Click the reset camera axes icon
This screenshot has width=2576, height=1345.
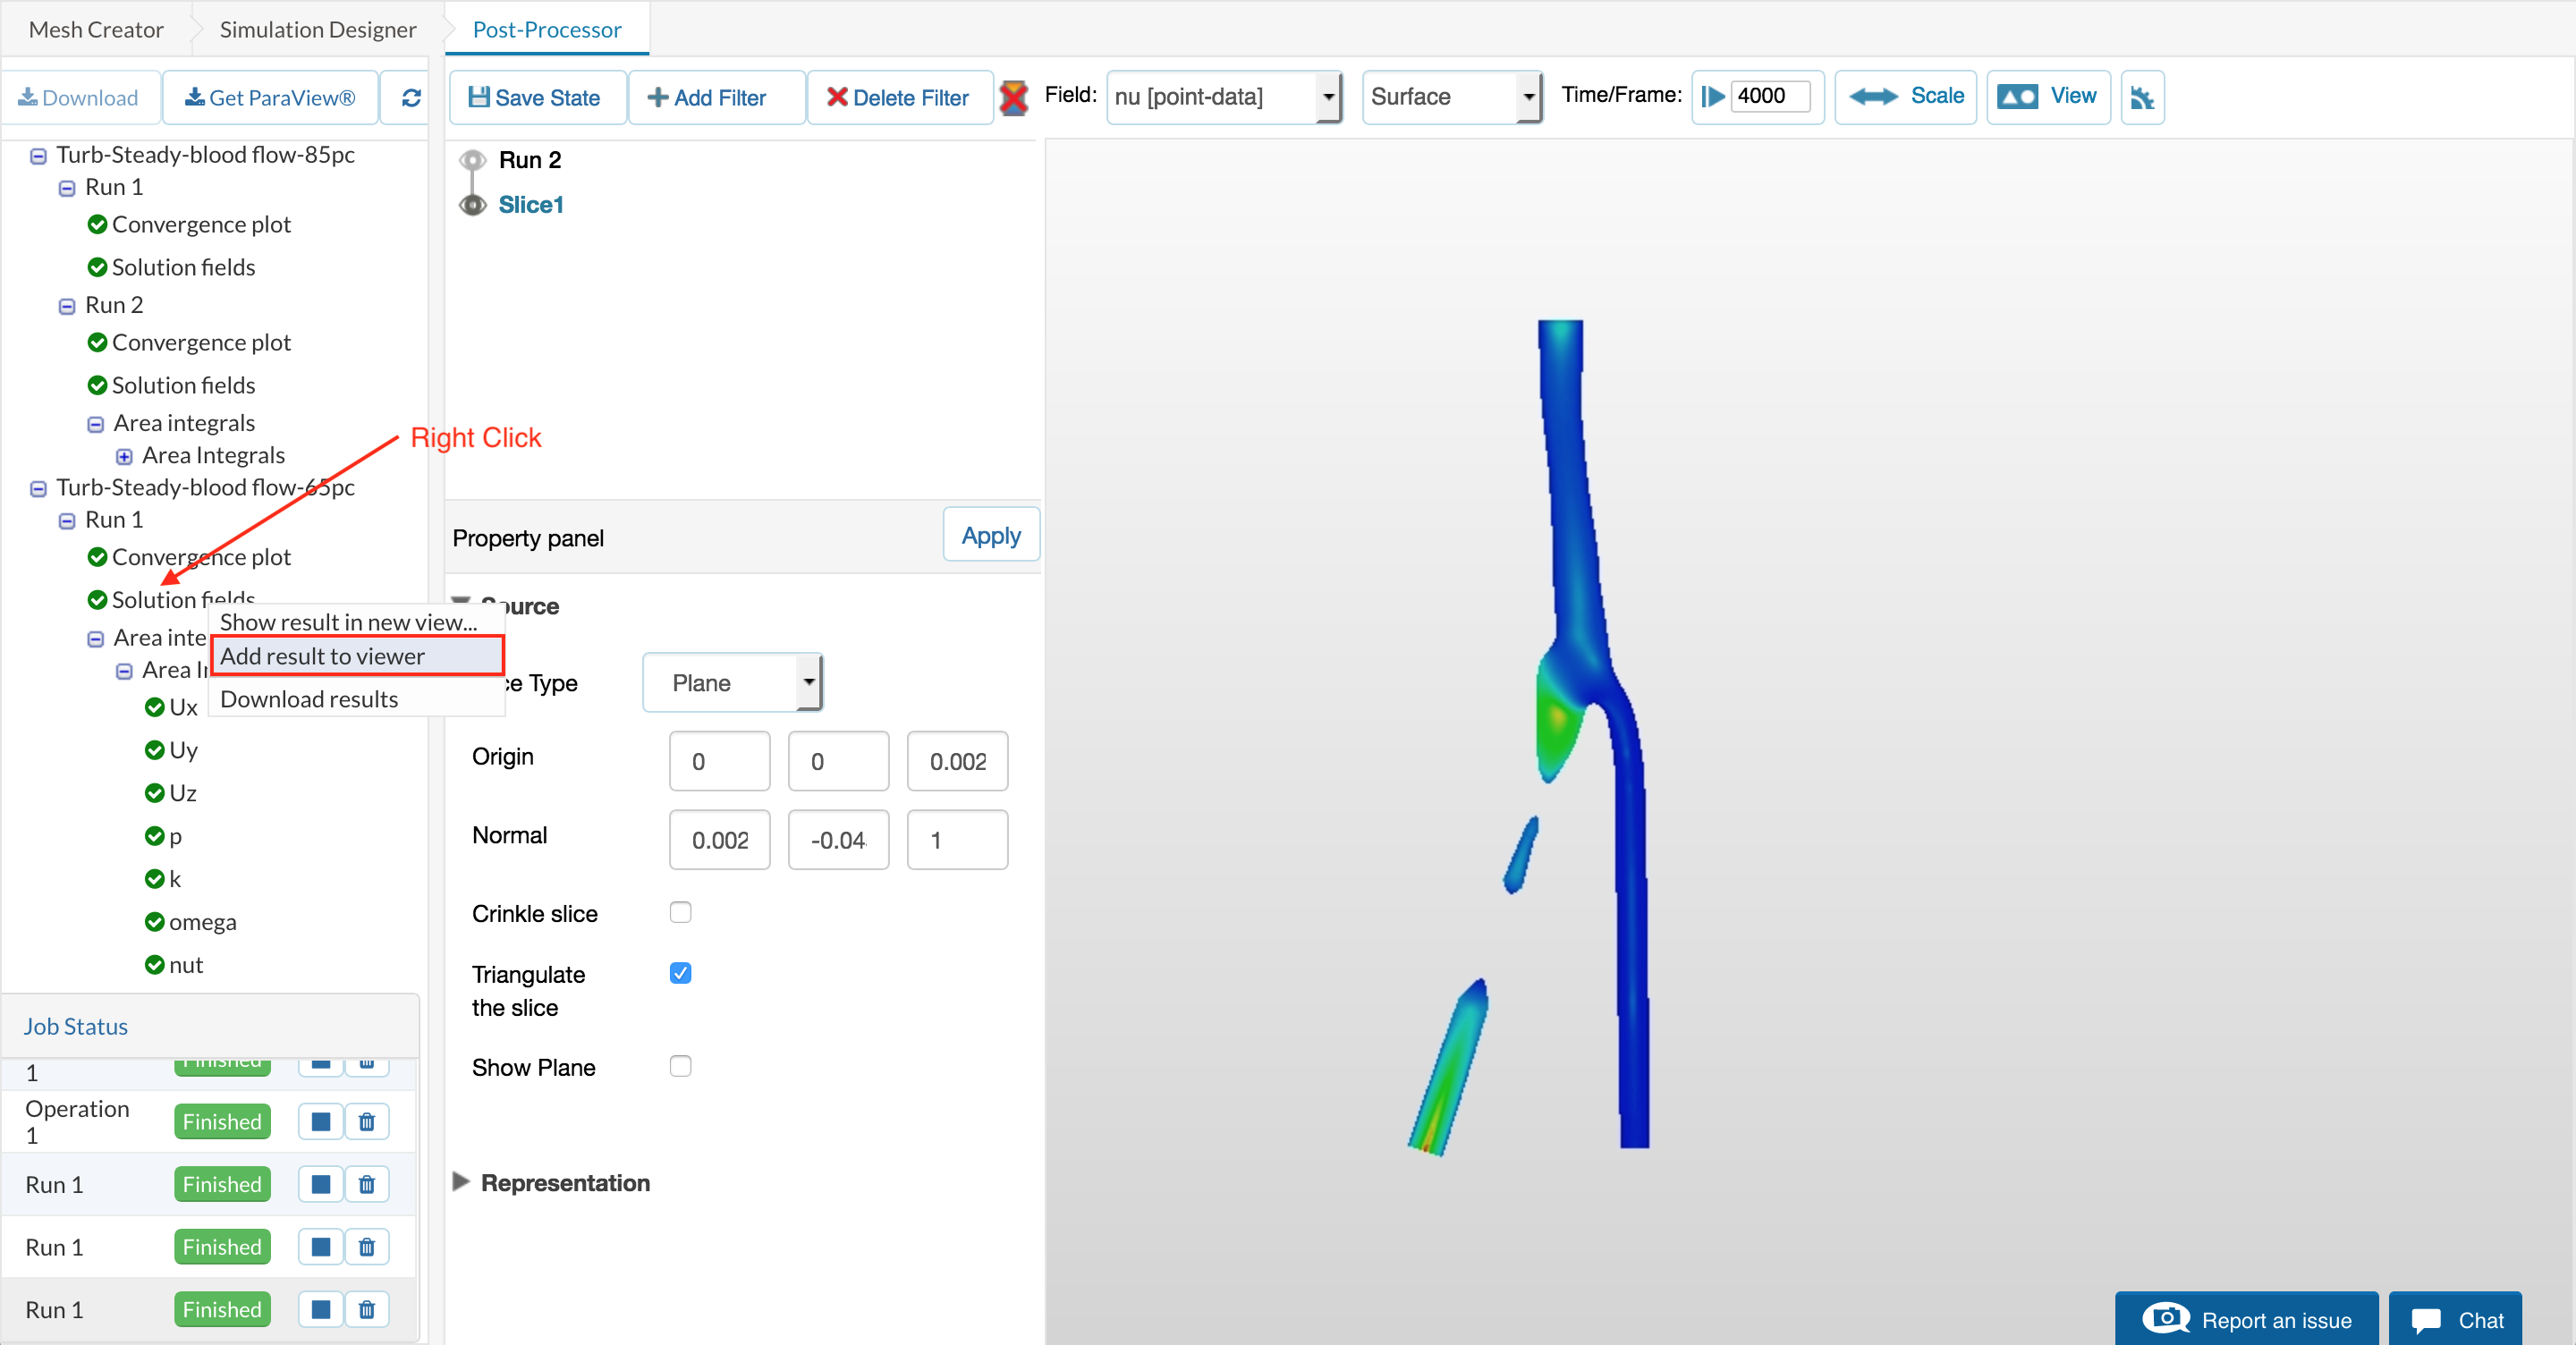[2141, 97]
